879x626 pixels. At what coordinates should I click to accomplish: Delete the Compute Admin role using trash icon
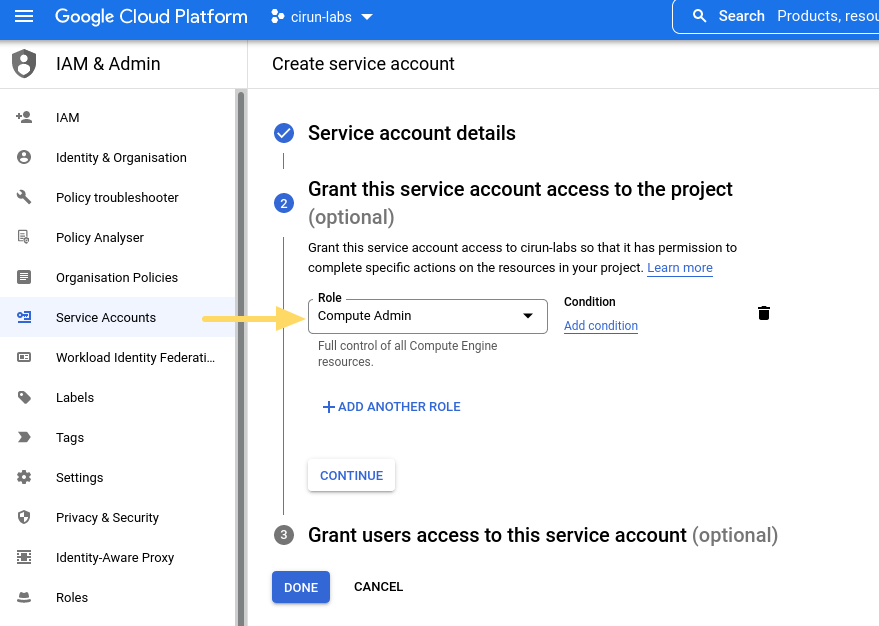tap(763, 313)
